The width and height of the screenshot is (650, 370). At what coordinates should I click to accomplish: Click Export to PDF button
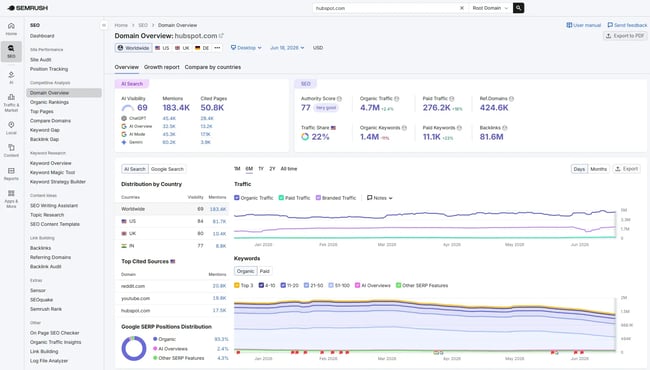[625, 36]
